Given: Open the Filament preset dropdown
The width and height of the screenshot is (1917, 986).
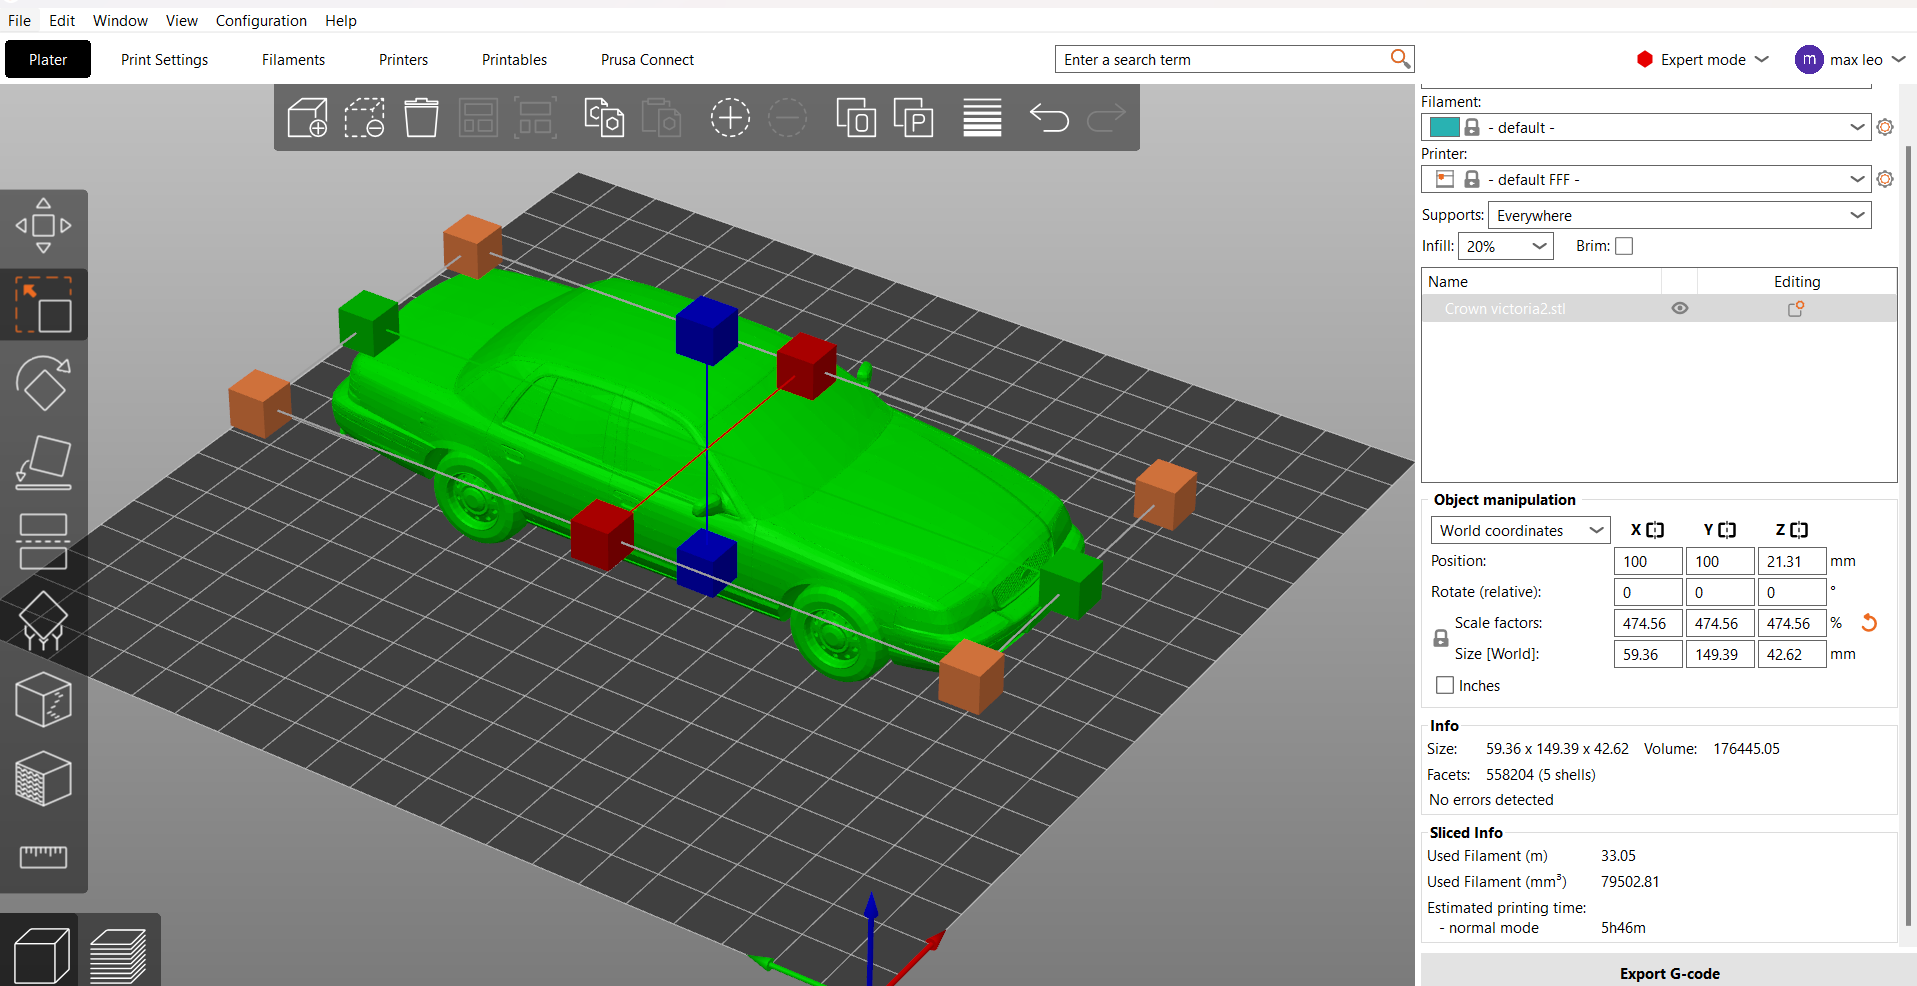Looking at the screenshot, I should pos(1646,127).
